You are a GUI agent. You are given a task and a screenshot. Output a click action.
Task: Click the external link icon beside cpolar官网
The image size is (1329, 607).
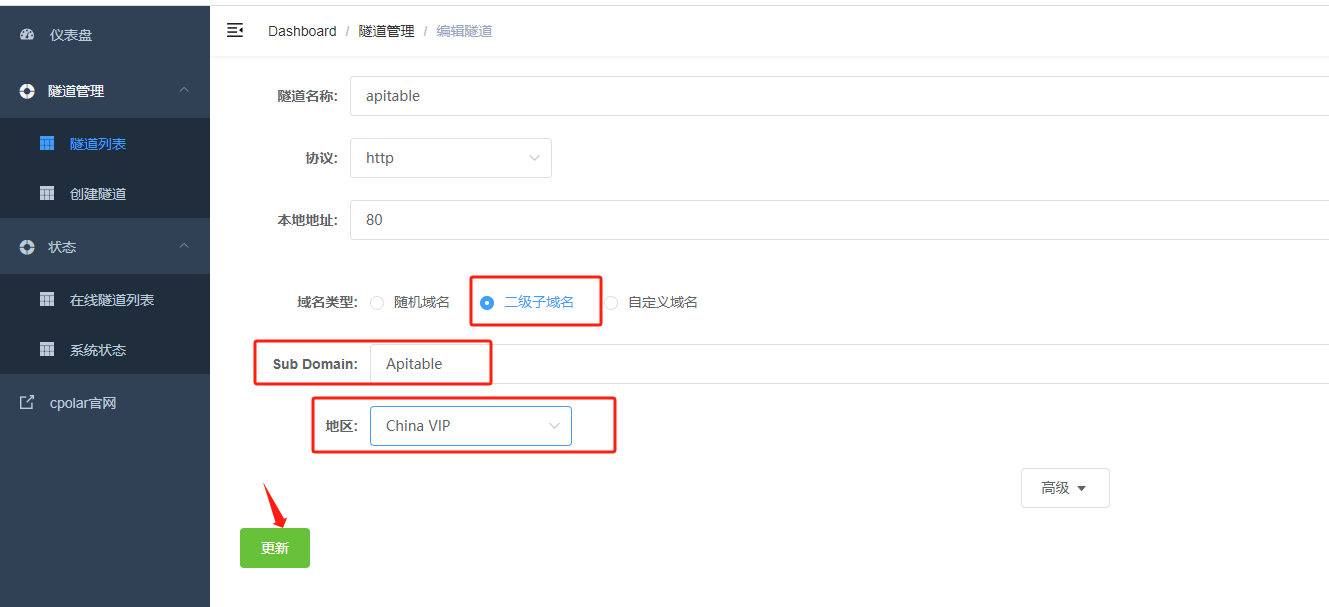[27, 403]
